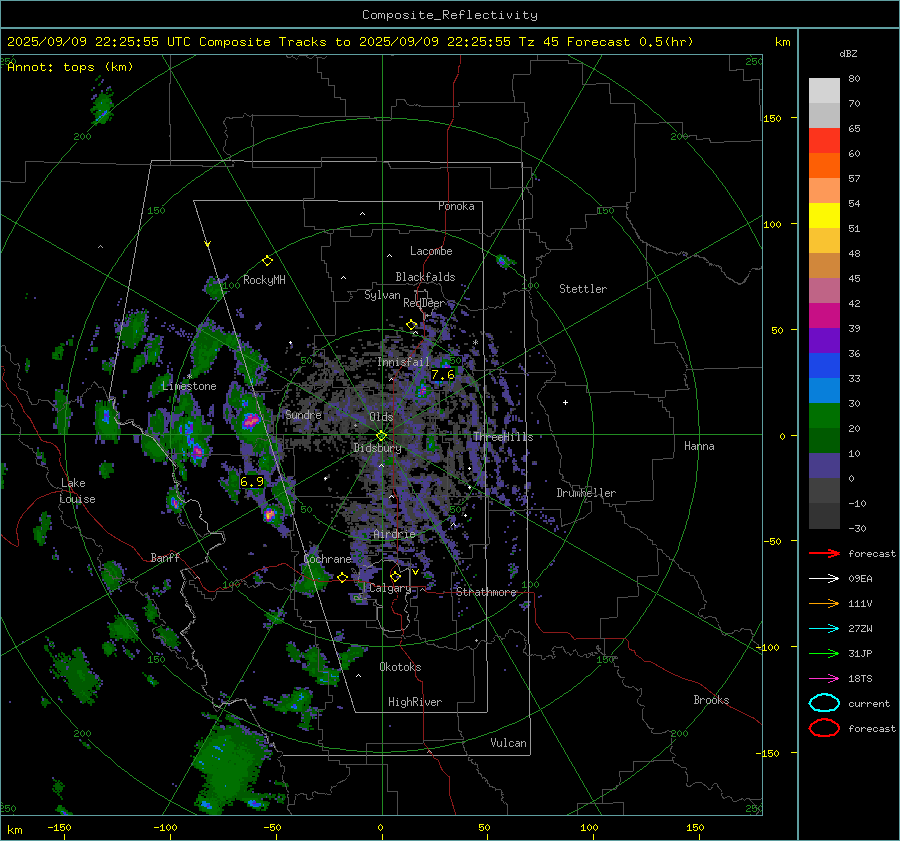The image size is (900, 841).
Task: Click the Banff label
Action: tap(165, 557)
